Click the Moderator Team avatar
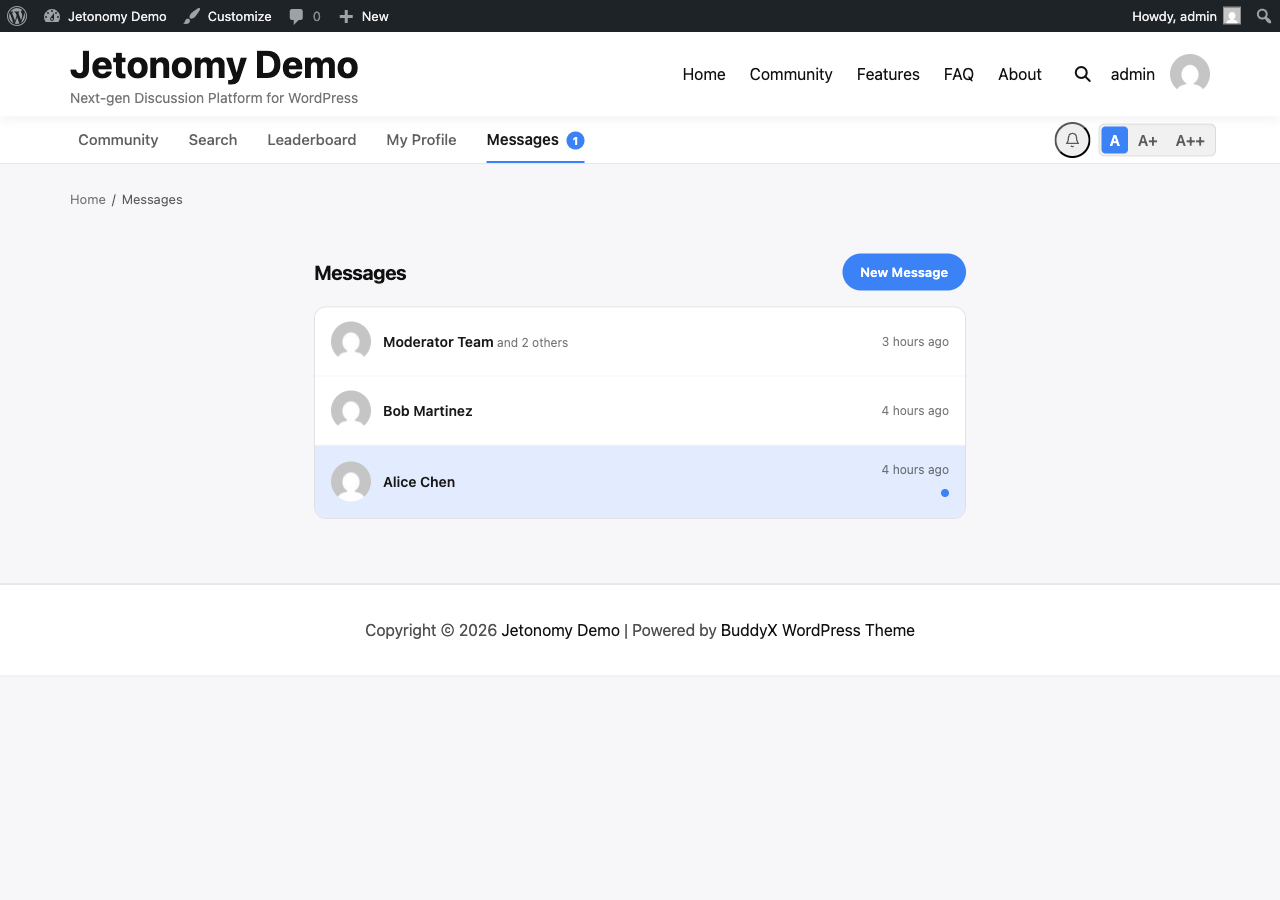This screenshot has height=900, width=1280. pyautogui.click(x=350, y=341)
